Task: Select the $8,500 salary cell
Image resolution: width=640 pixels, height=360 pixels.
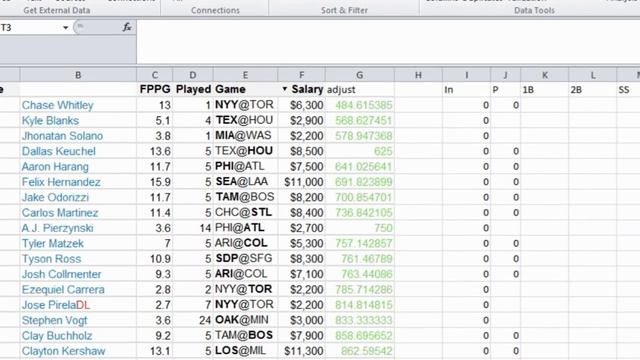Action: [x=302, y=151]
